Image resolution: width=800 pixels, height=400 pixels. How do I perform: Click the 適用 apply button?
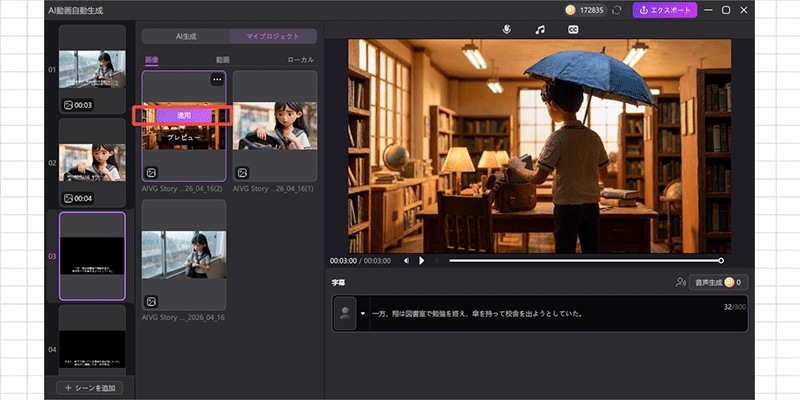pos(184,116)
